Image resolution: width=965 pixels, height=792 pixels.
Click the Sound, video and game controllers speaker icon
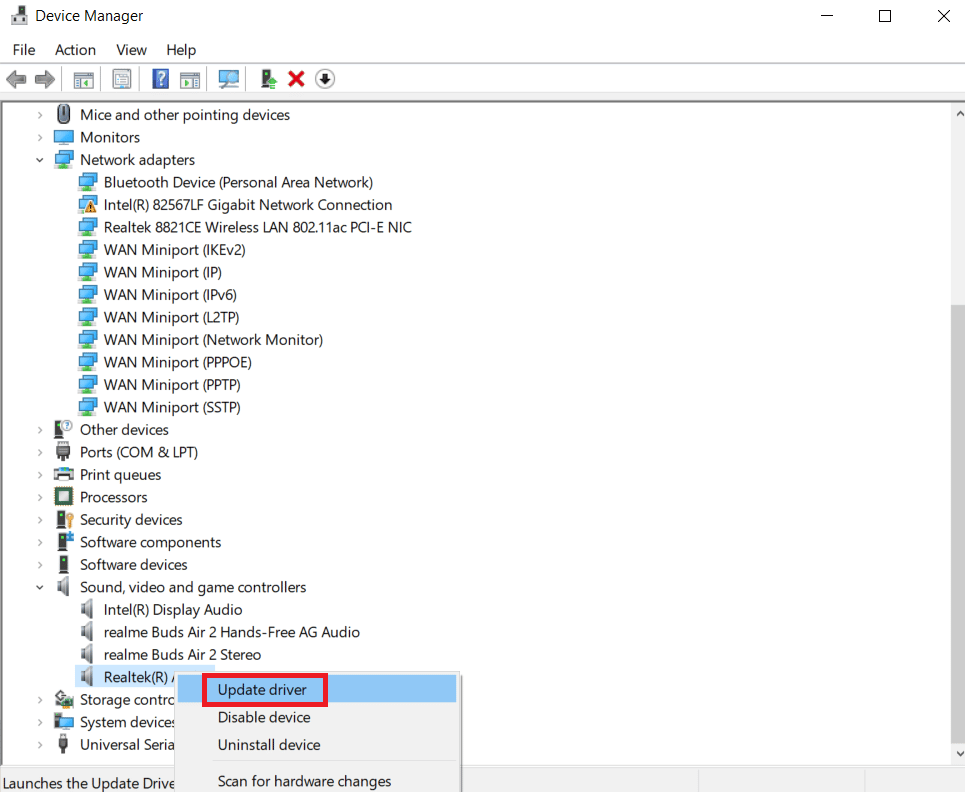(x=63, y=586)
